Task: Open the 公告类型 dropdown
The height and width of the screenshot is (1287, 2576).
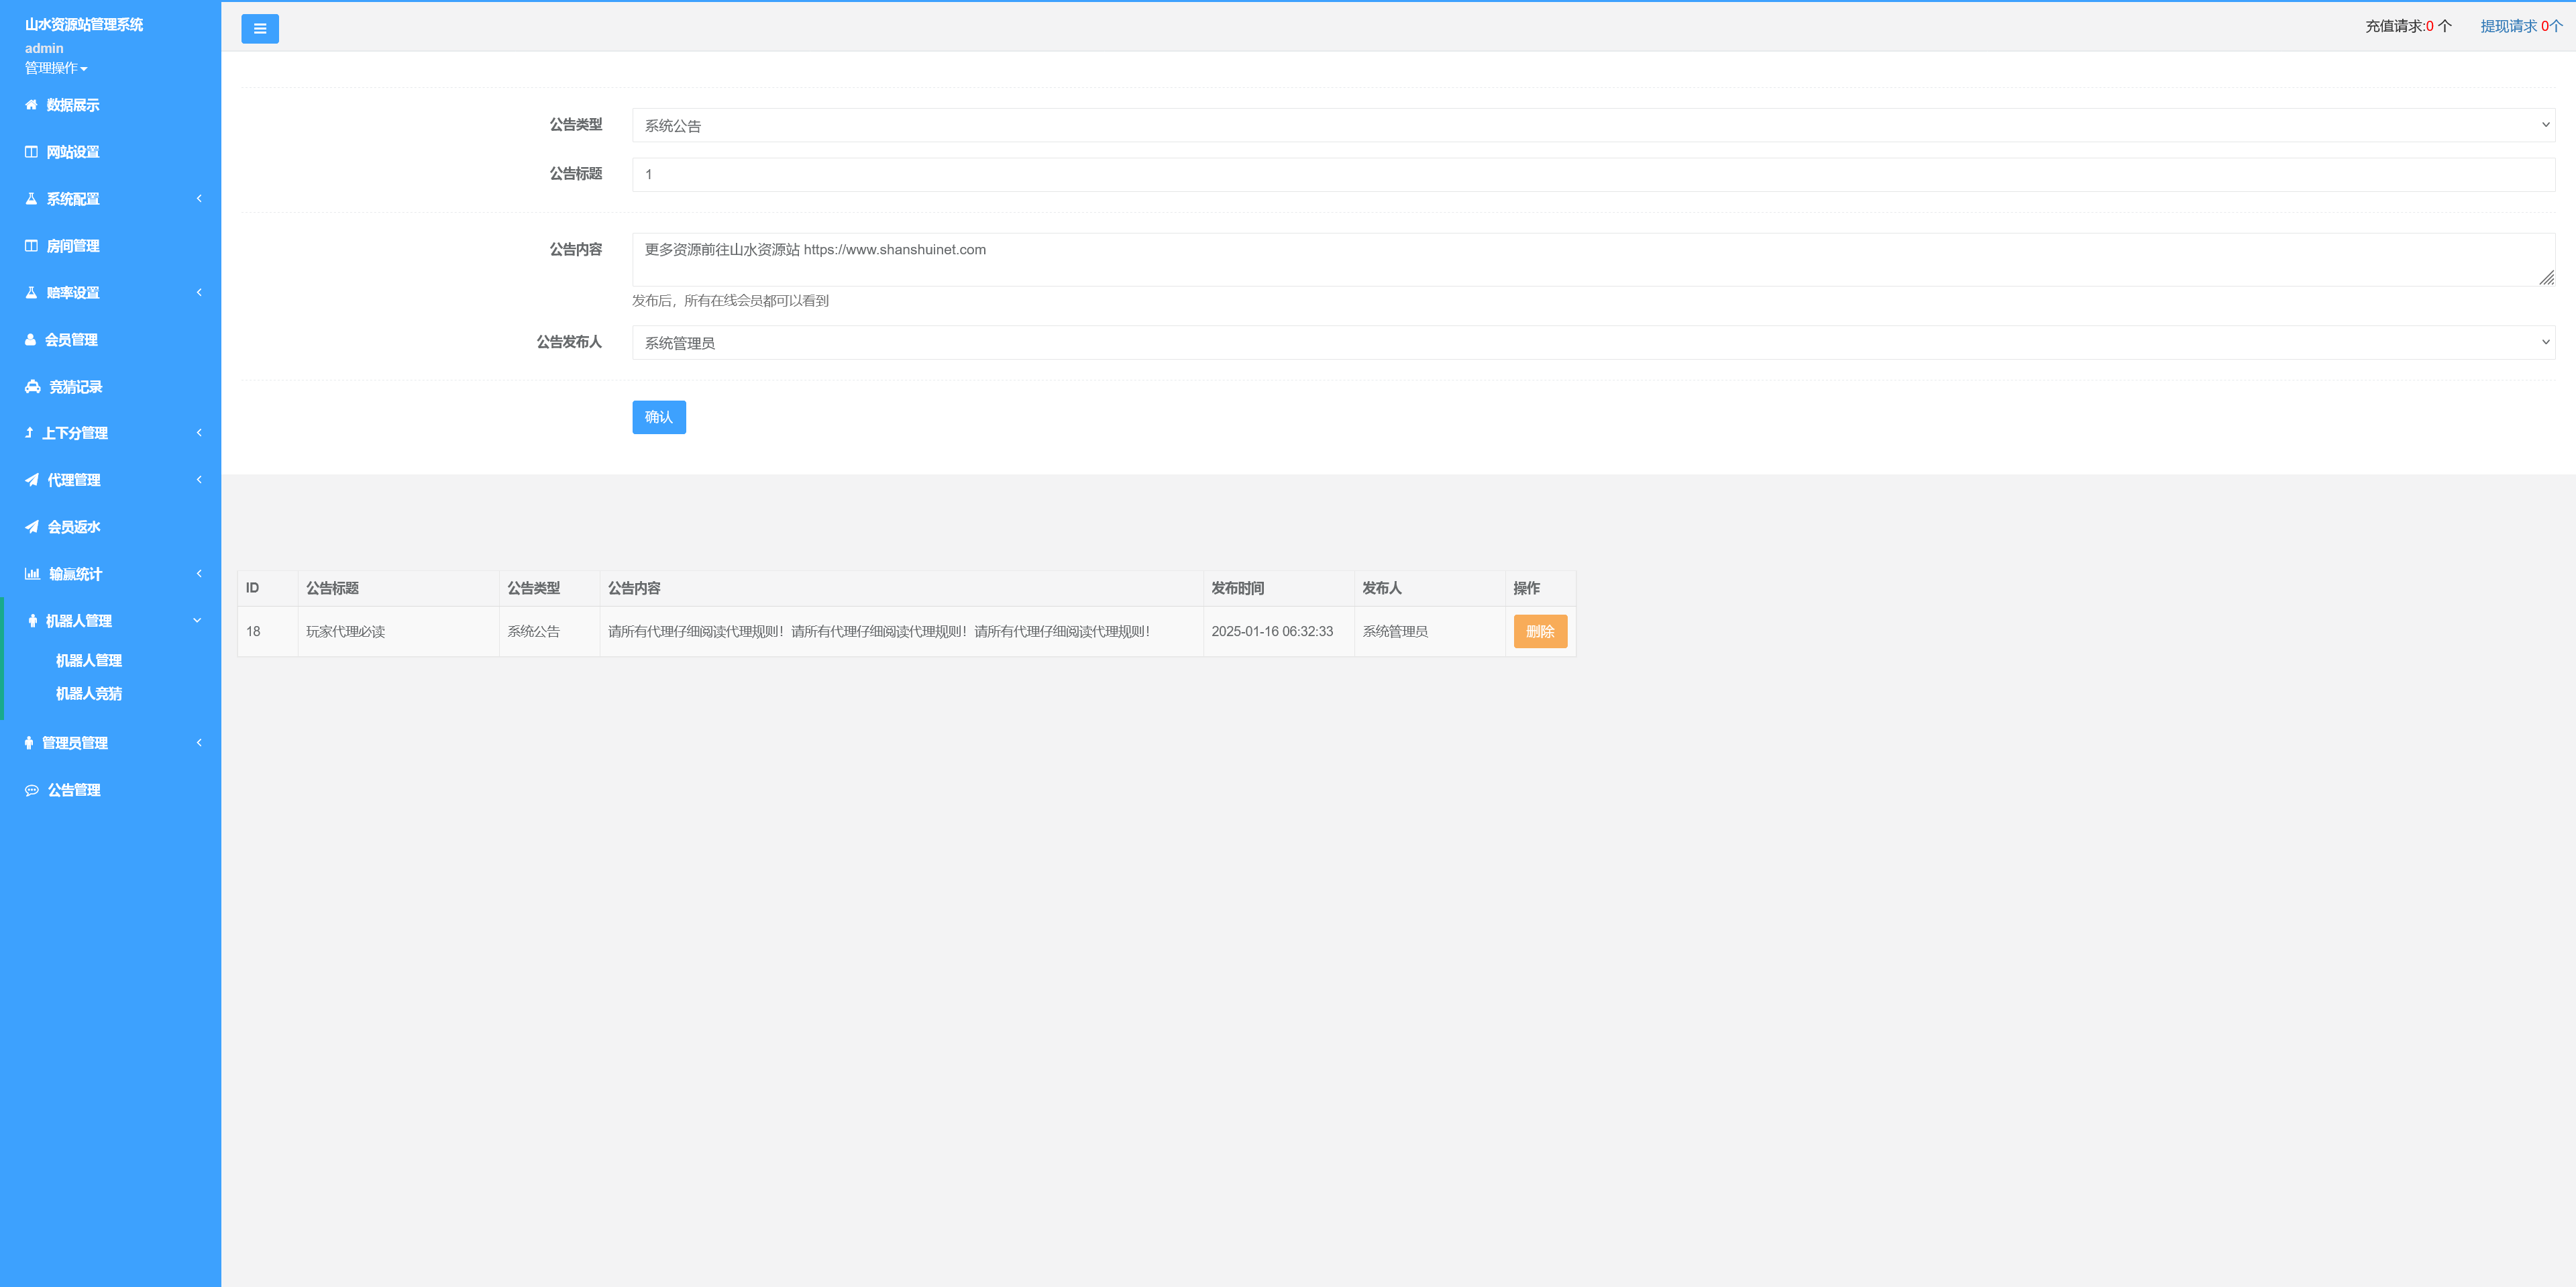Action: pyautogui.click(x=1592, y=125)
